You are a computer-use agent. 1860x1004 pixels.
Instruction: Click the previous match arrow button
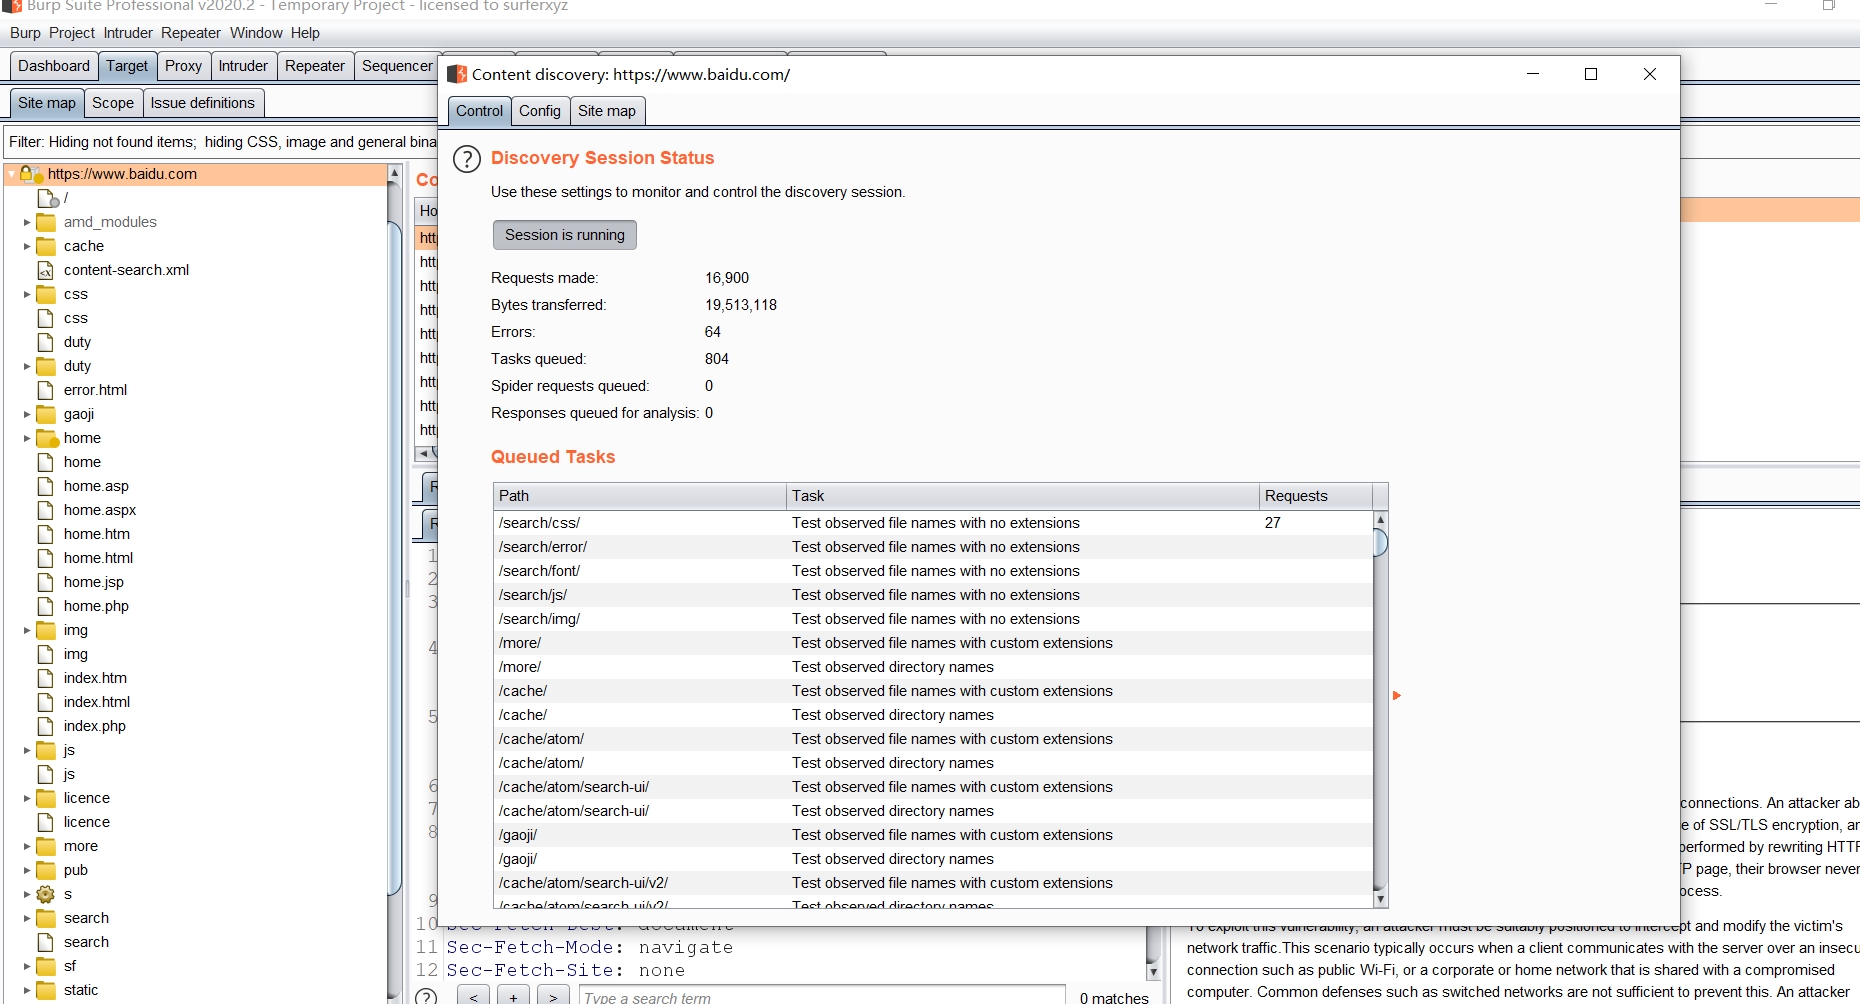point(474,997)
